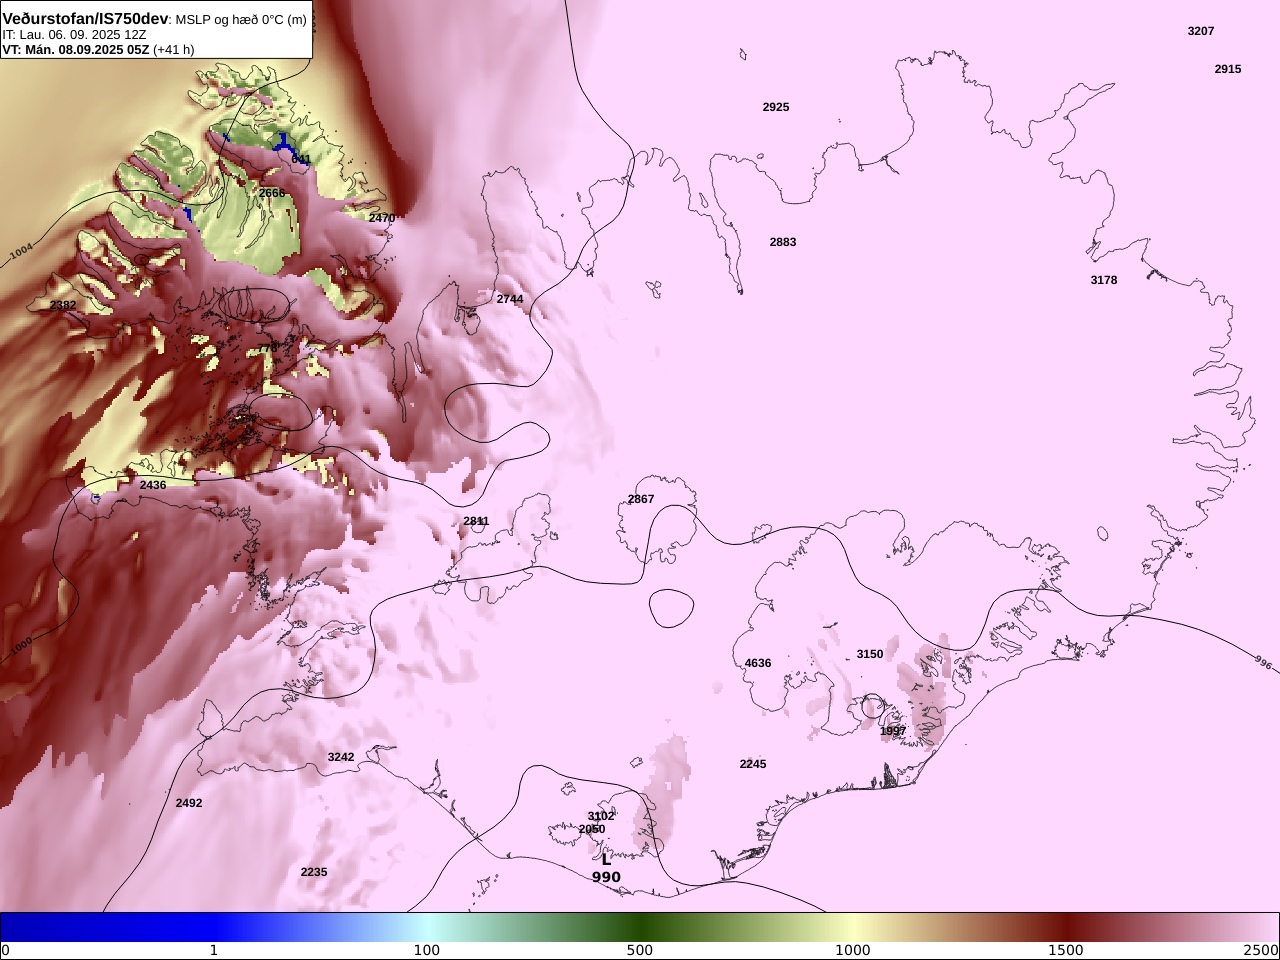Viewport: 1280px width, 960px height.
Task: Click the '0' tick on color scale
Action: point(5,950)
